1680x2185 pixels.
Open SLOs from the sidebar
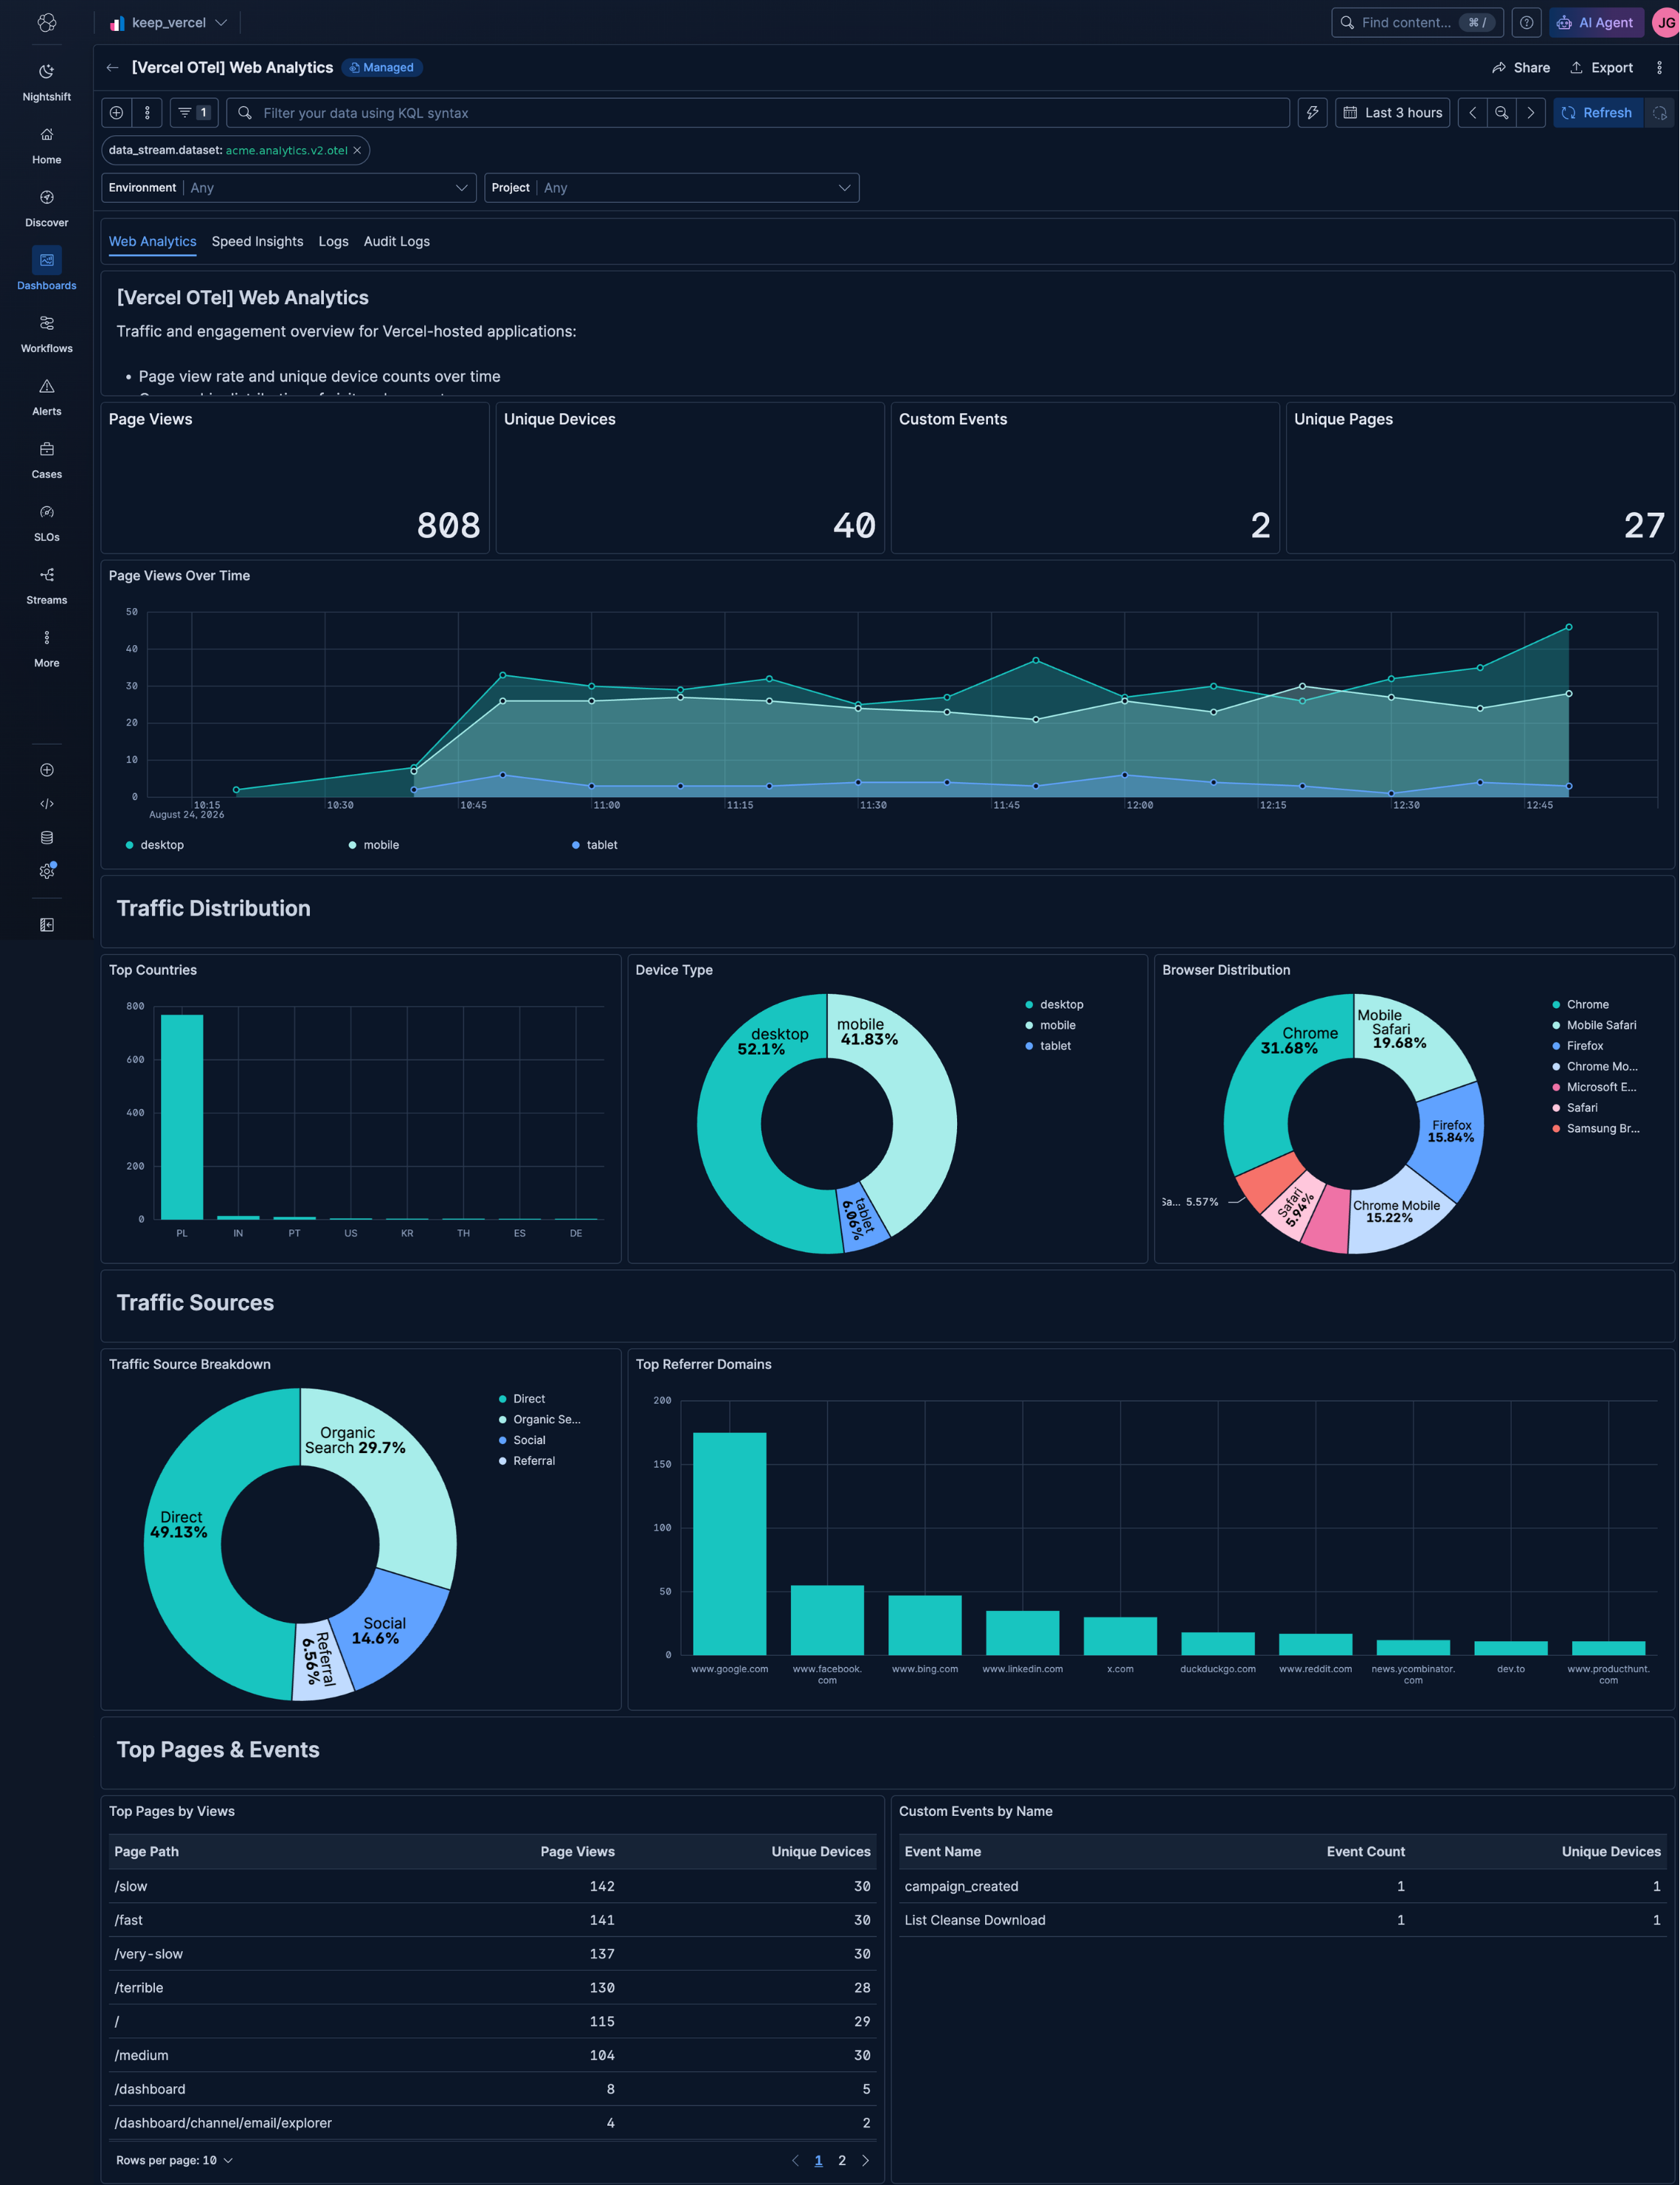pyautogui.click(x=46, y=523)
